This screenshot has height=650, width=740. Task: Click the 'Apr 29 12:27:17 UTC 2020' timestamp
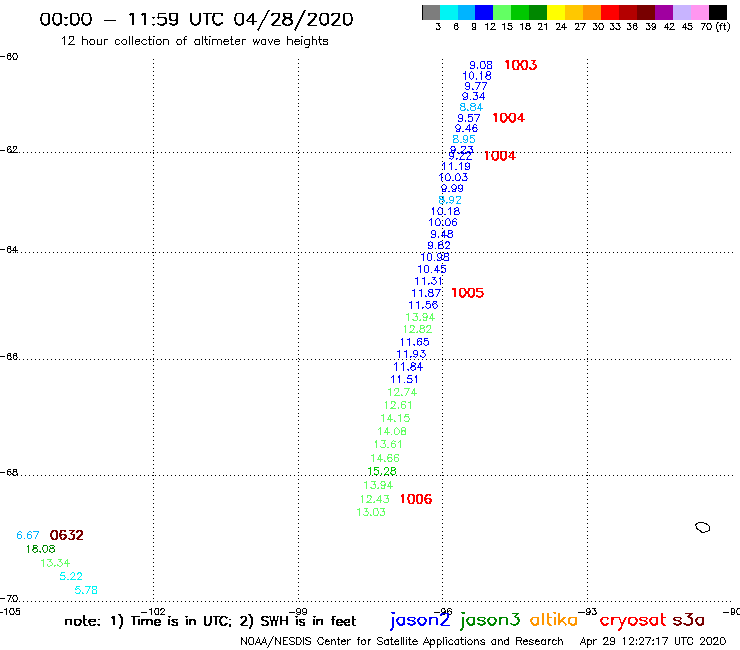tap(653, 641)
